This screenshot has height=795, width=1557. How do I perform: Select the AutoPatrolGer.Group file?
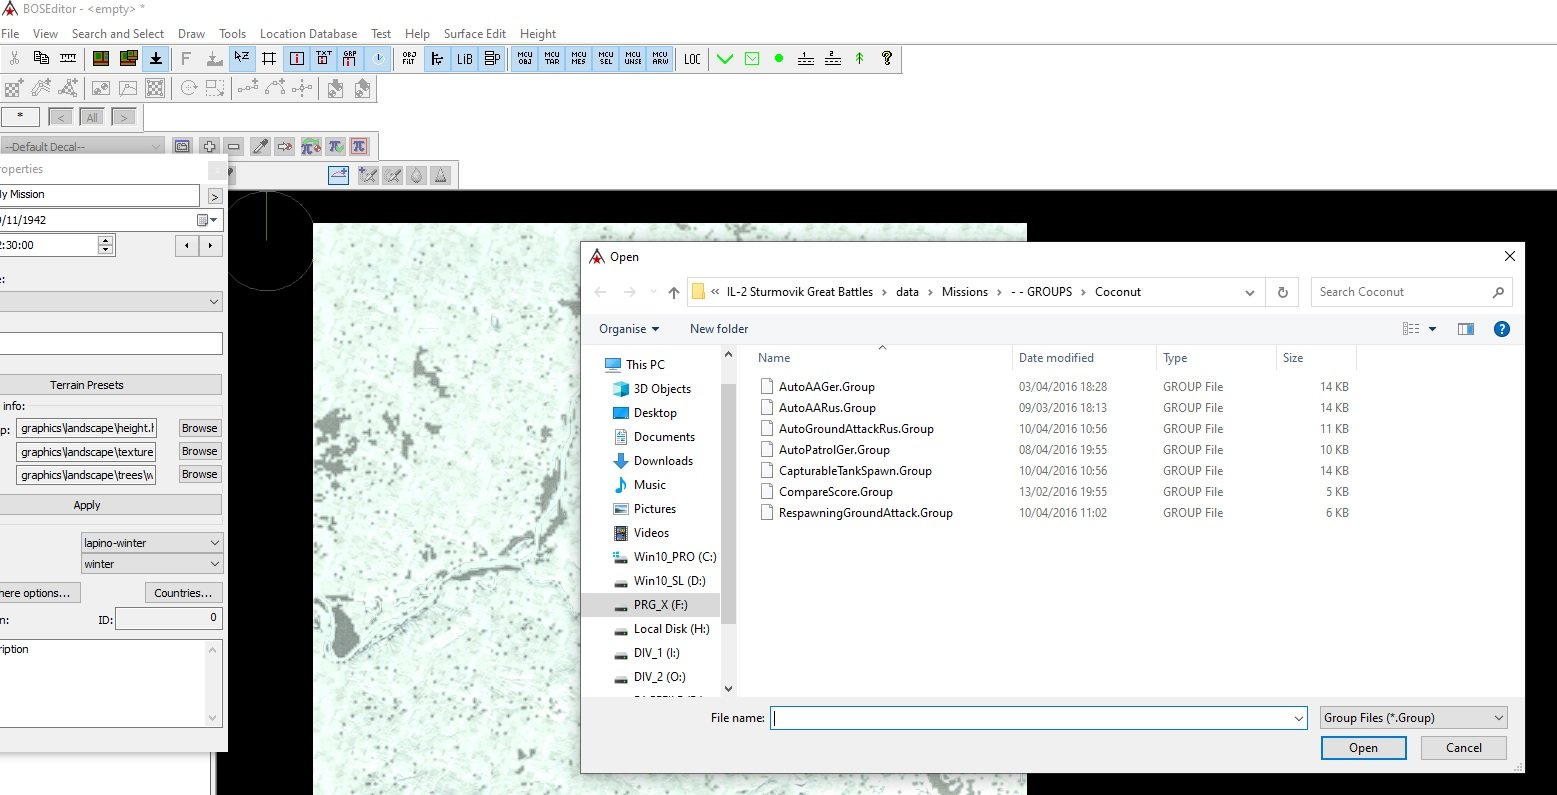pyautogui.click(x=834, y=450)
